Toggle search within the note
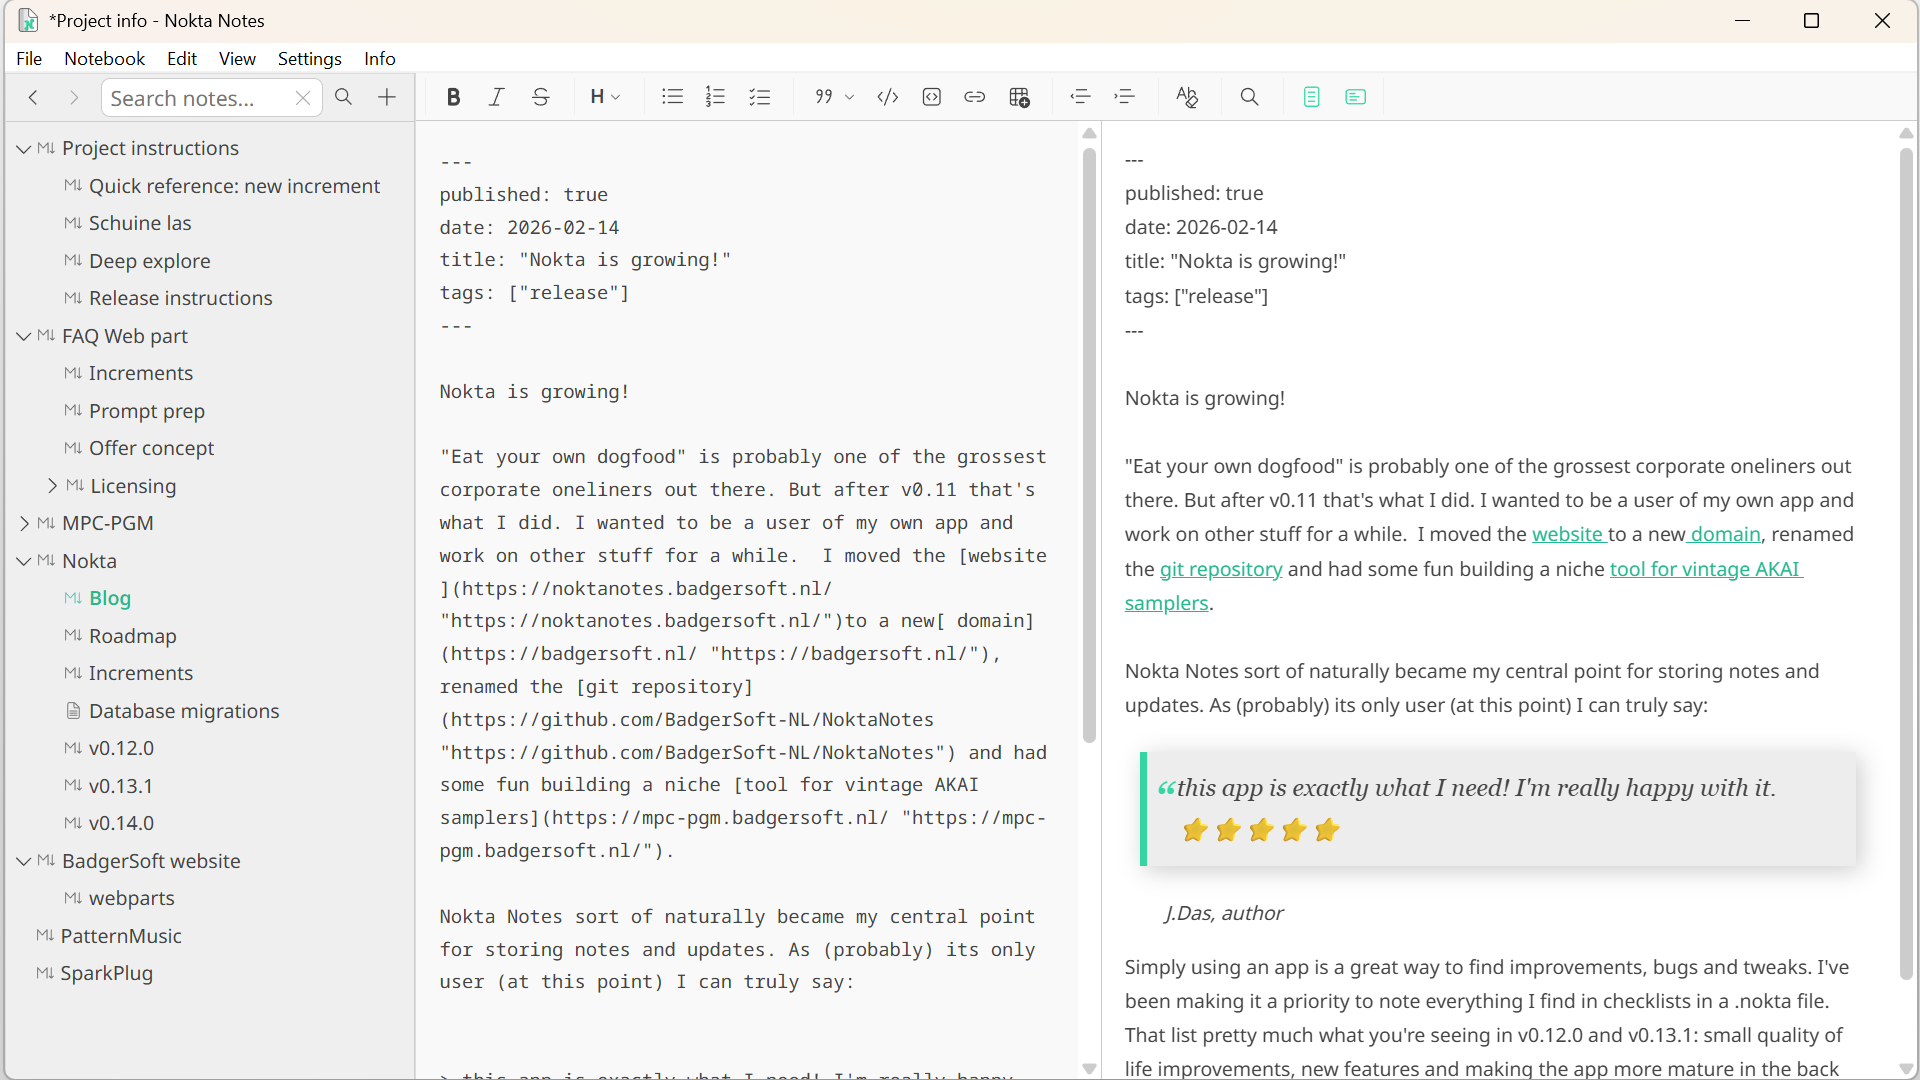Image resolution: width=1920 pixels, height=1080 pixels. pyautogui.click(x=1250, y=96)
